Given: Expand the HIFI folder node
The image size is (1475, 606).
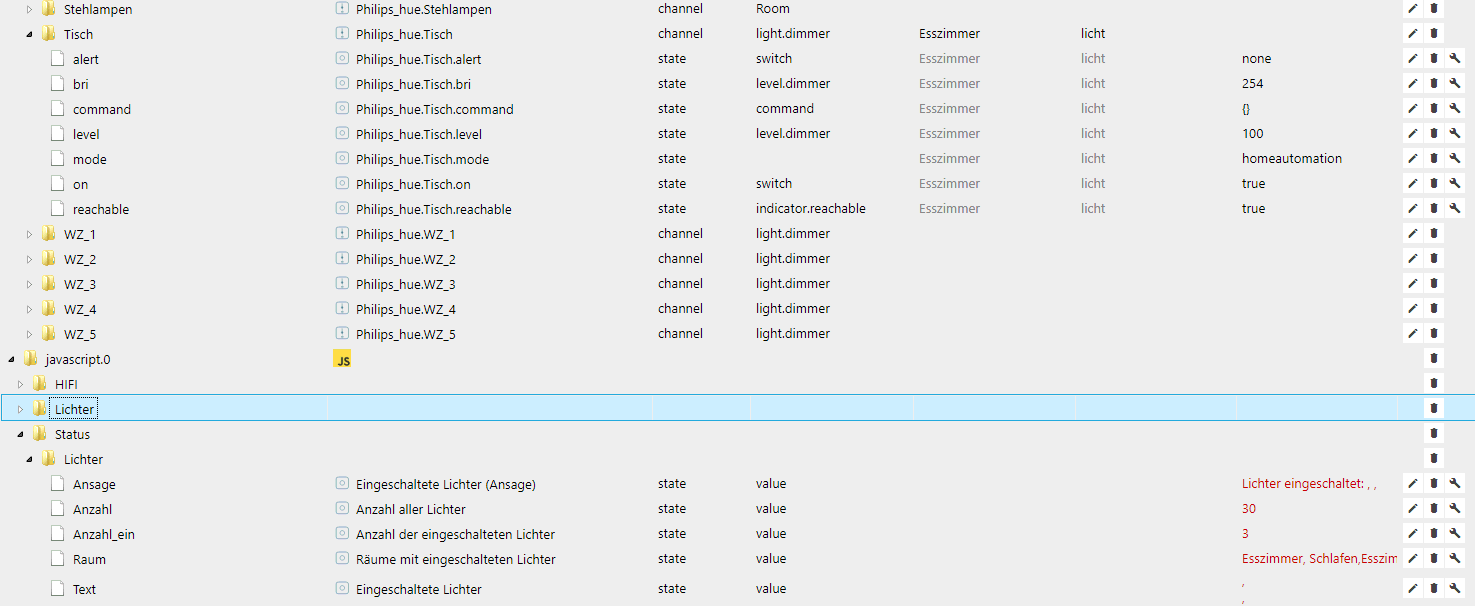Looking at the screenshot, I should tap(20, 384).
